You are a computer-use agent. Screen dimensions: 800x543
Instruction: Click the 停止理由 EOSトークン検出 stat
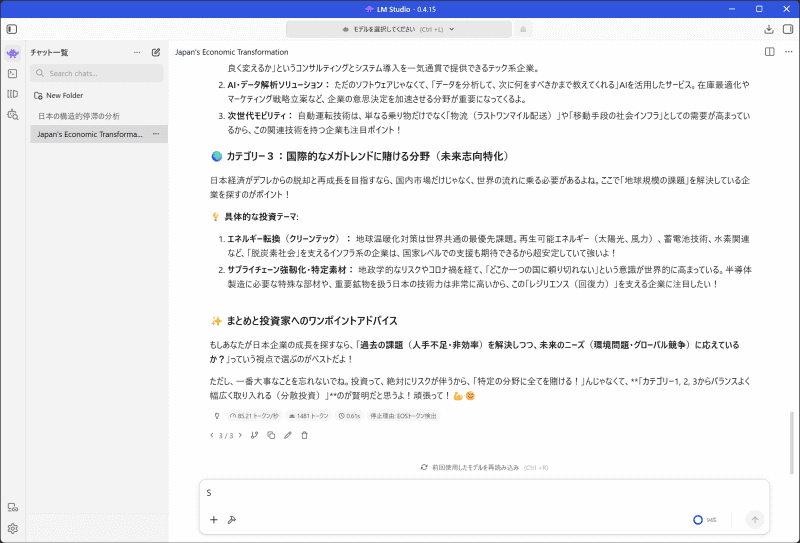pos(403,416)
